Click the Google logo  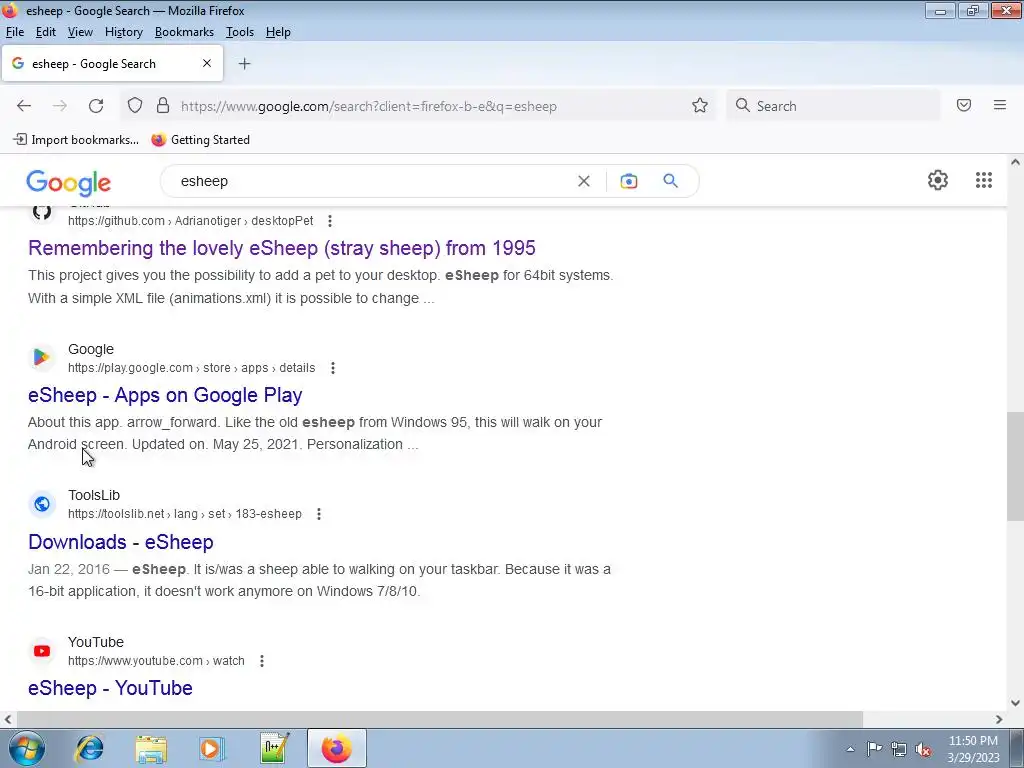tap(69, 183)
